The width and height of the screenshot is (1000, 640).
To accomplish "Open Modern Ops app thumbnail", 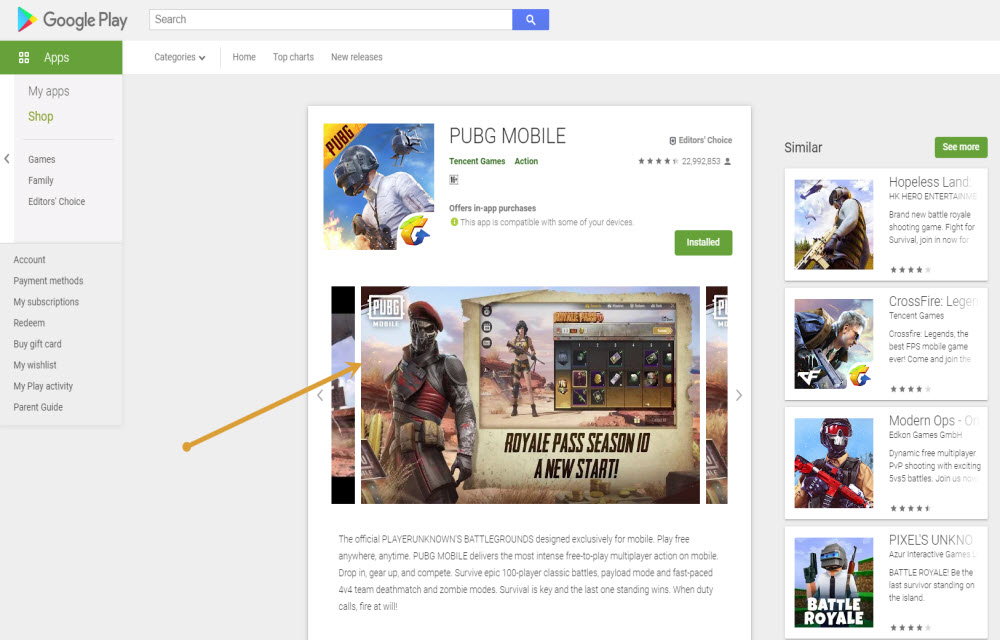I will [834, 463].
